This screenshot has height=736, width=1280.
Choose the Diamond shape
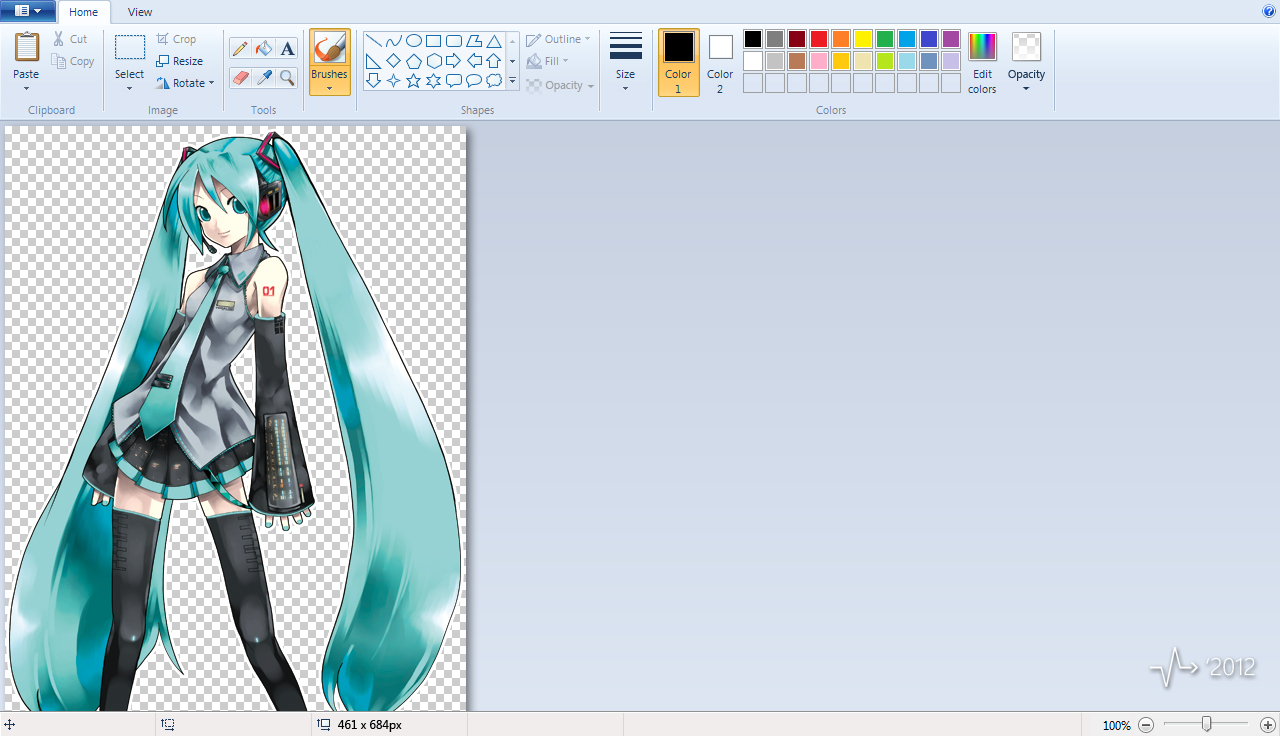(393, 61)
